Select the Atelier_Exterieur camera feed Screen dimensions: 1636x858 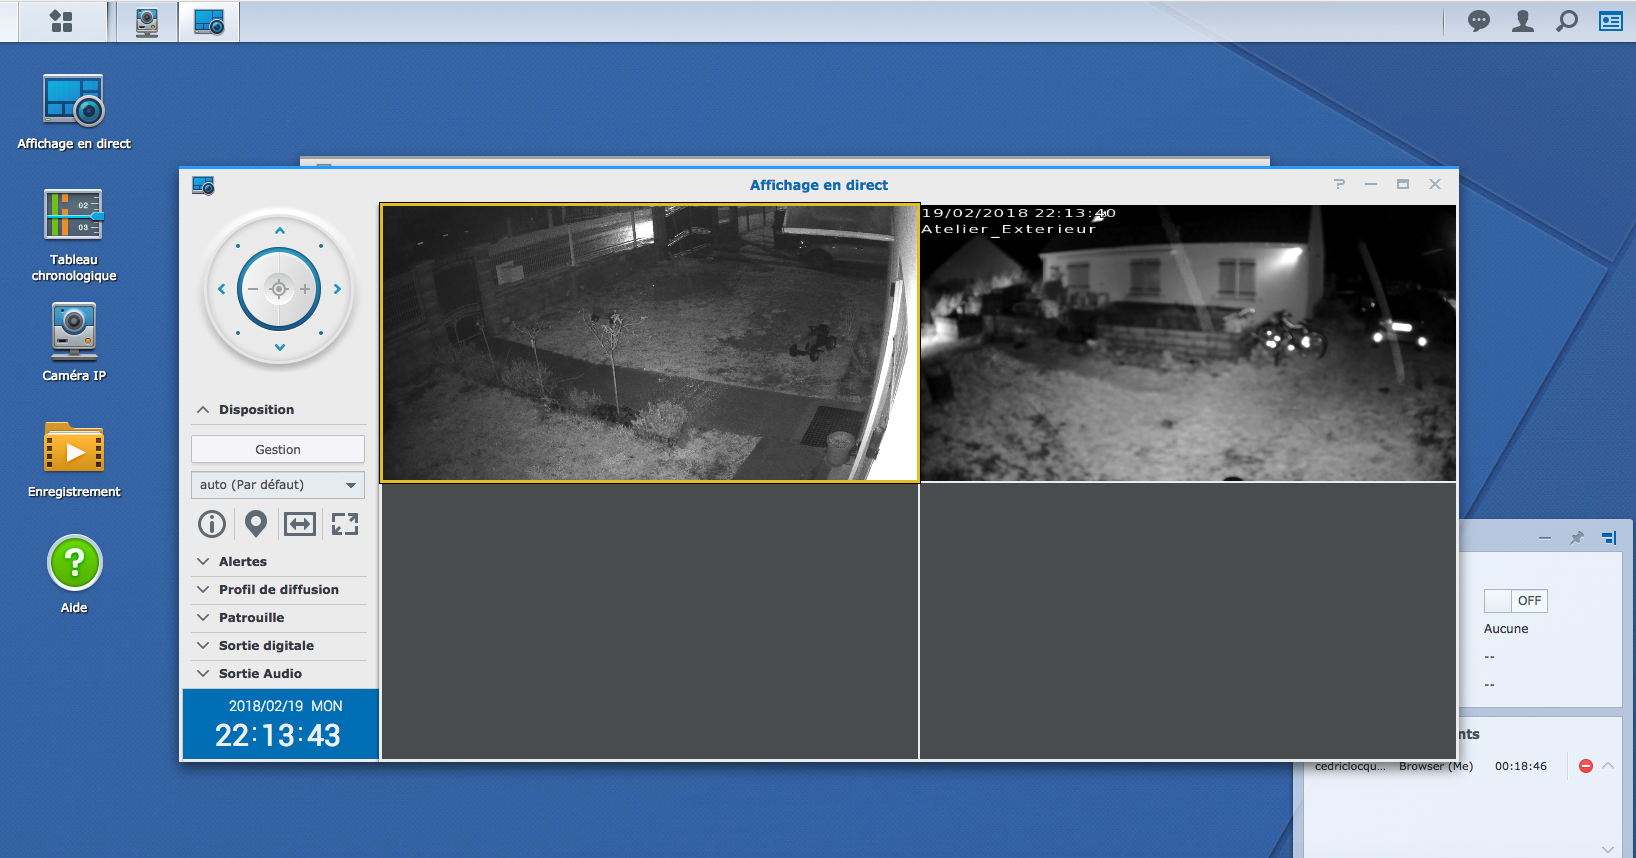click(1188, 343)
